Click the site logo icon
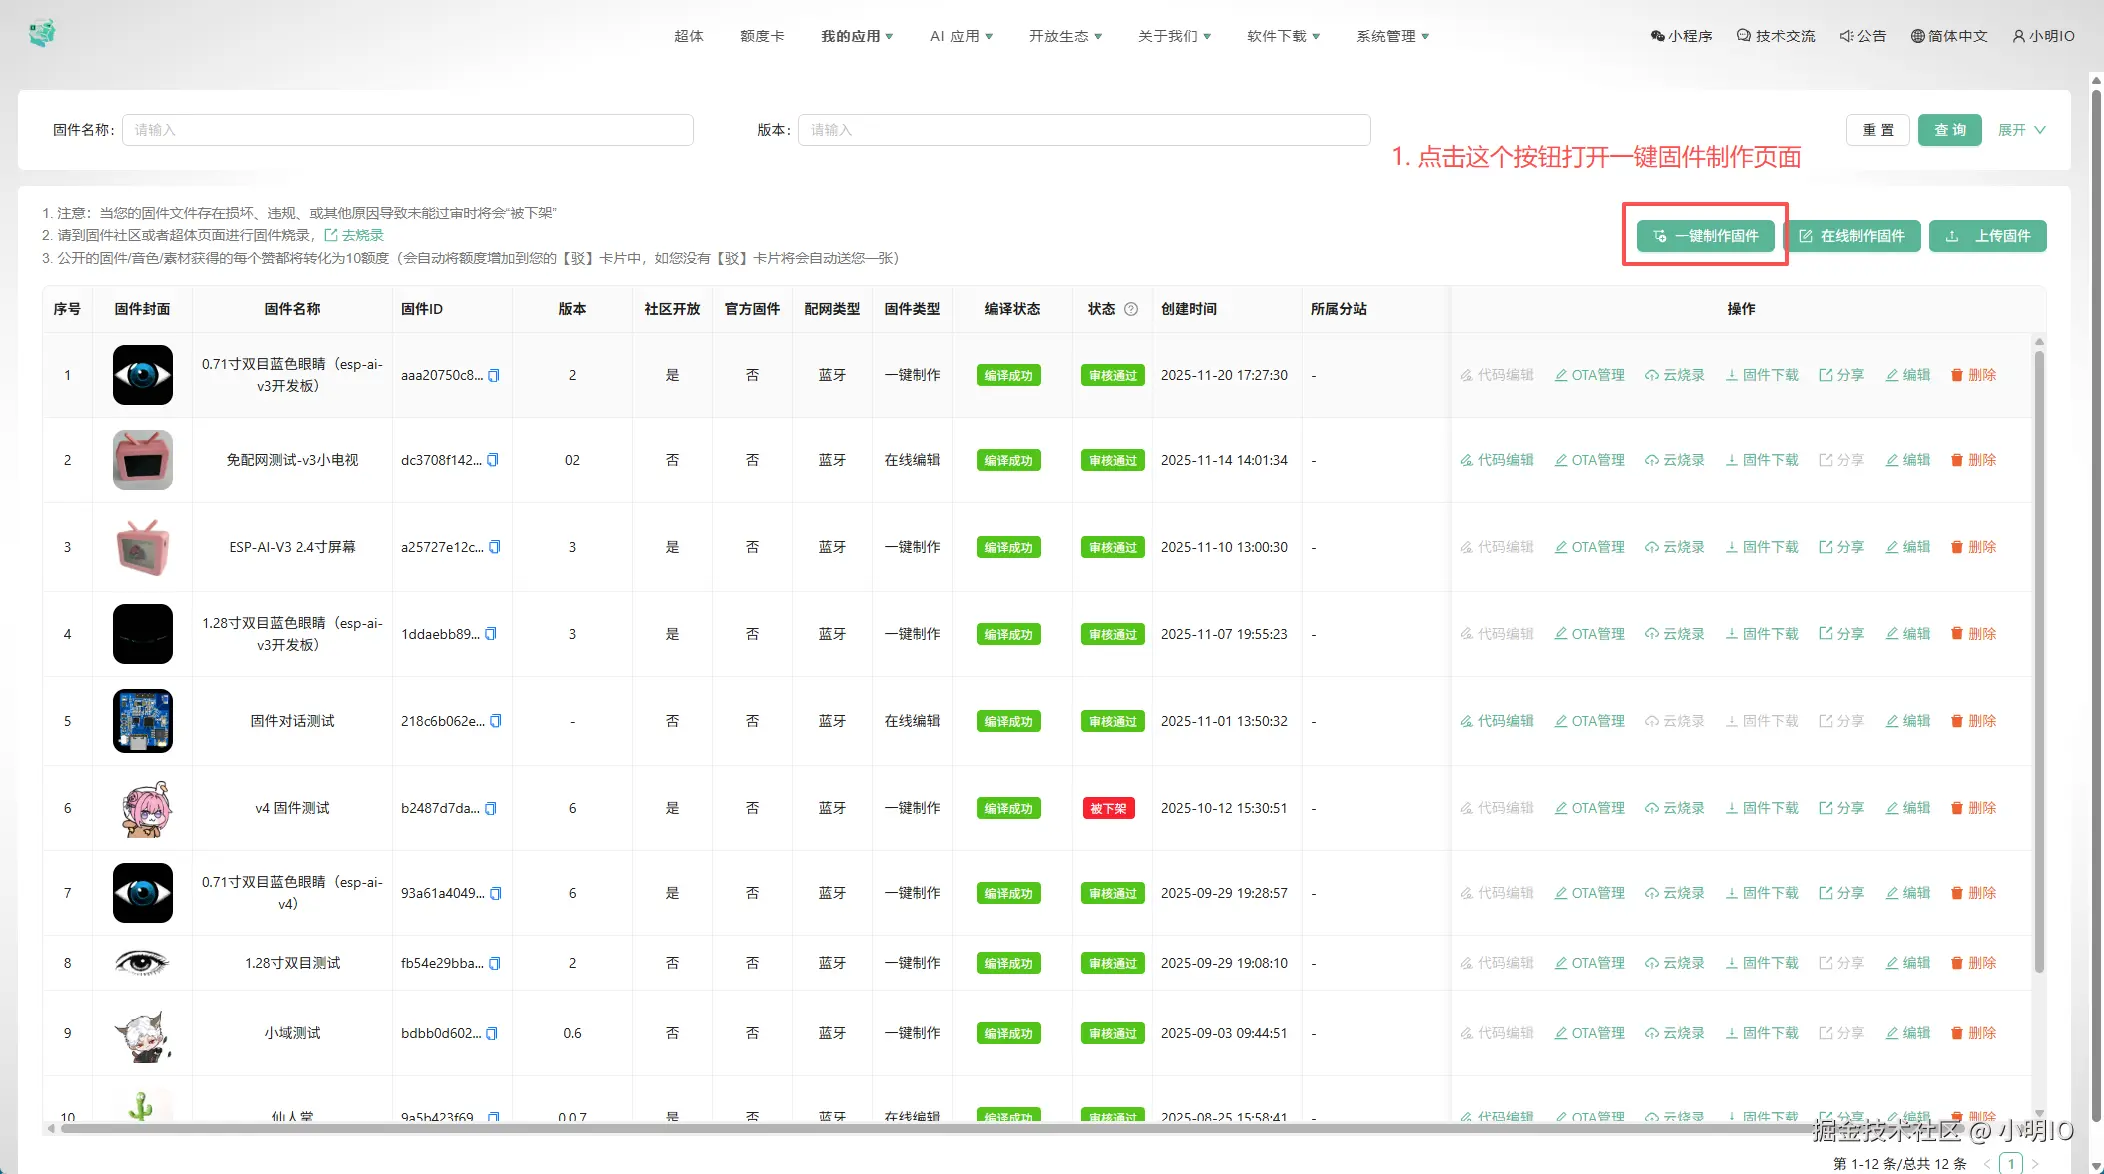The height and width of the screenshot is (1174, 2104). [42, 34]
